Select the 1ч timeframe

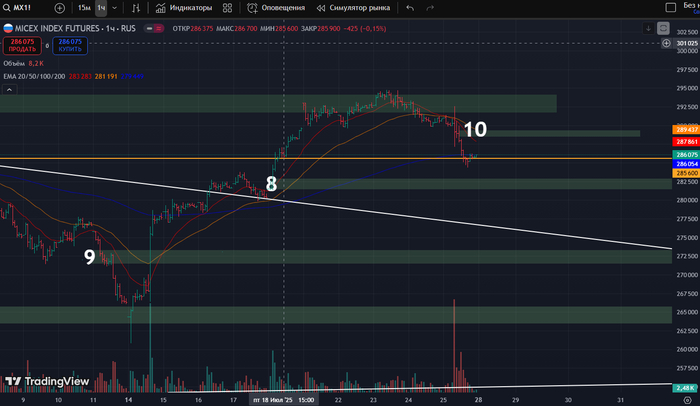[x=101, y=8]
